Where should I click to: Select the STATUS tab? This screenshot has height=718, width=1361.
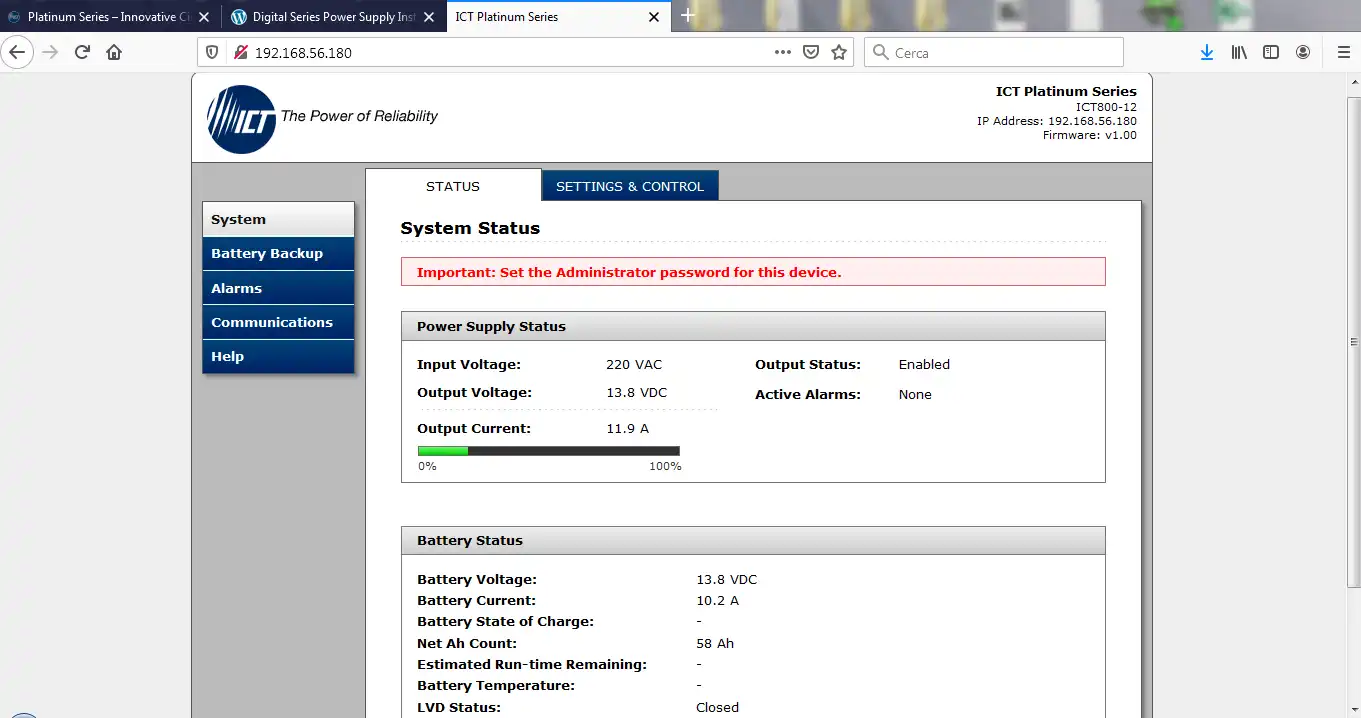453,186
